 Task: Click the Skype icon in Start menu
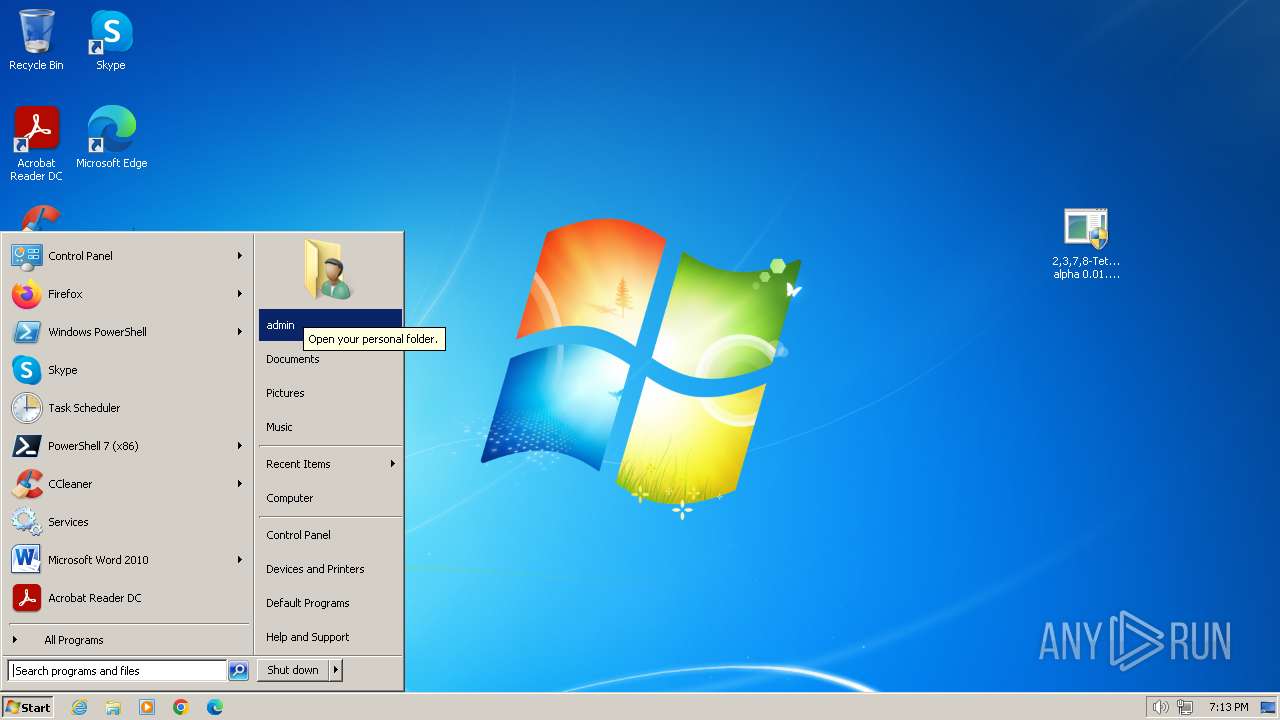[26, 370]
